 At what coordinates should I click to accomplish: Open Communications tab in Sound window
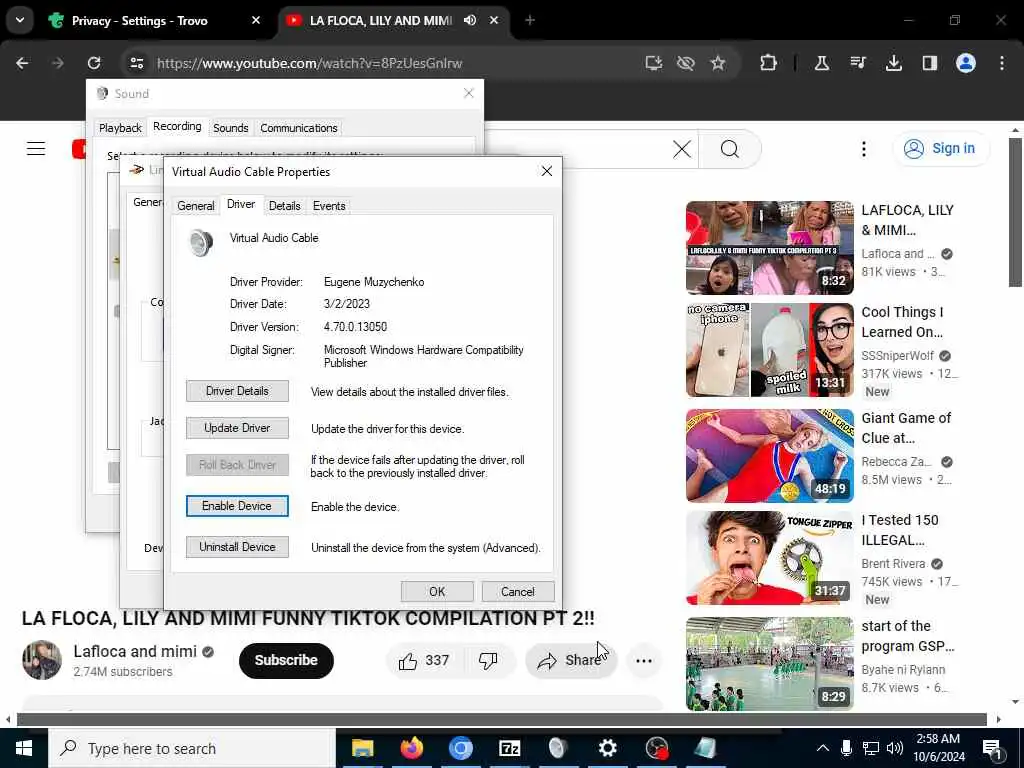(299, 128)
